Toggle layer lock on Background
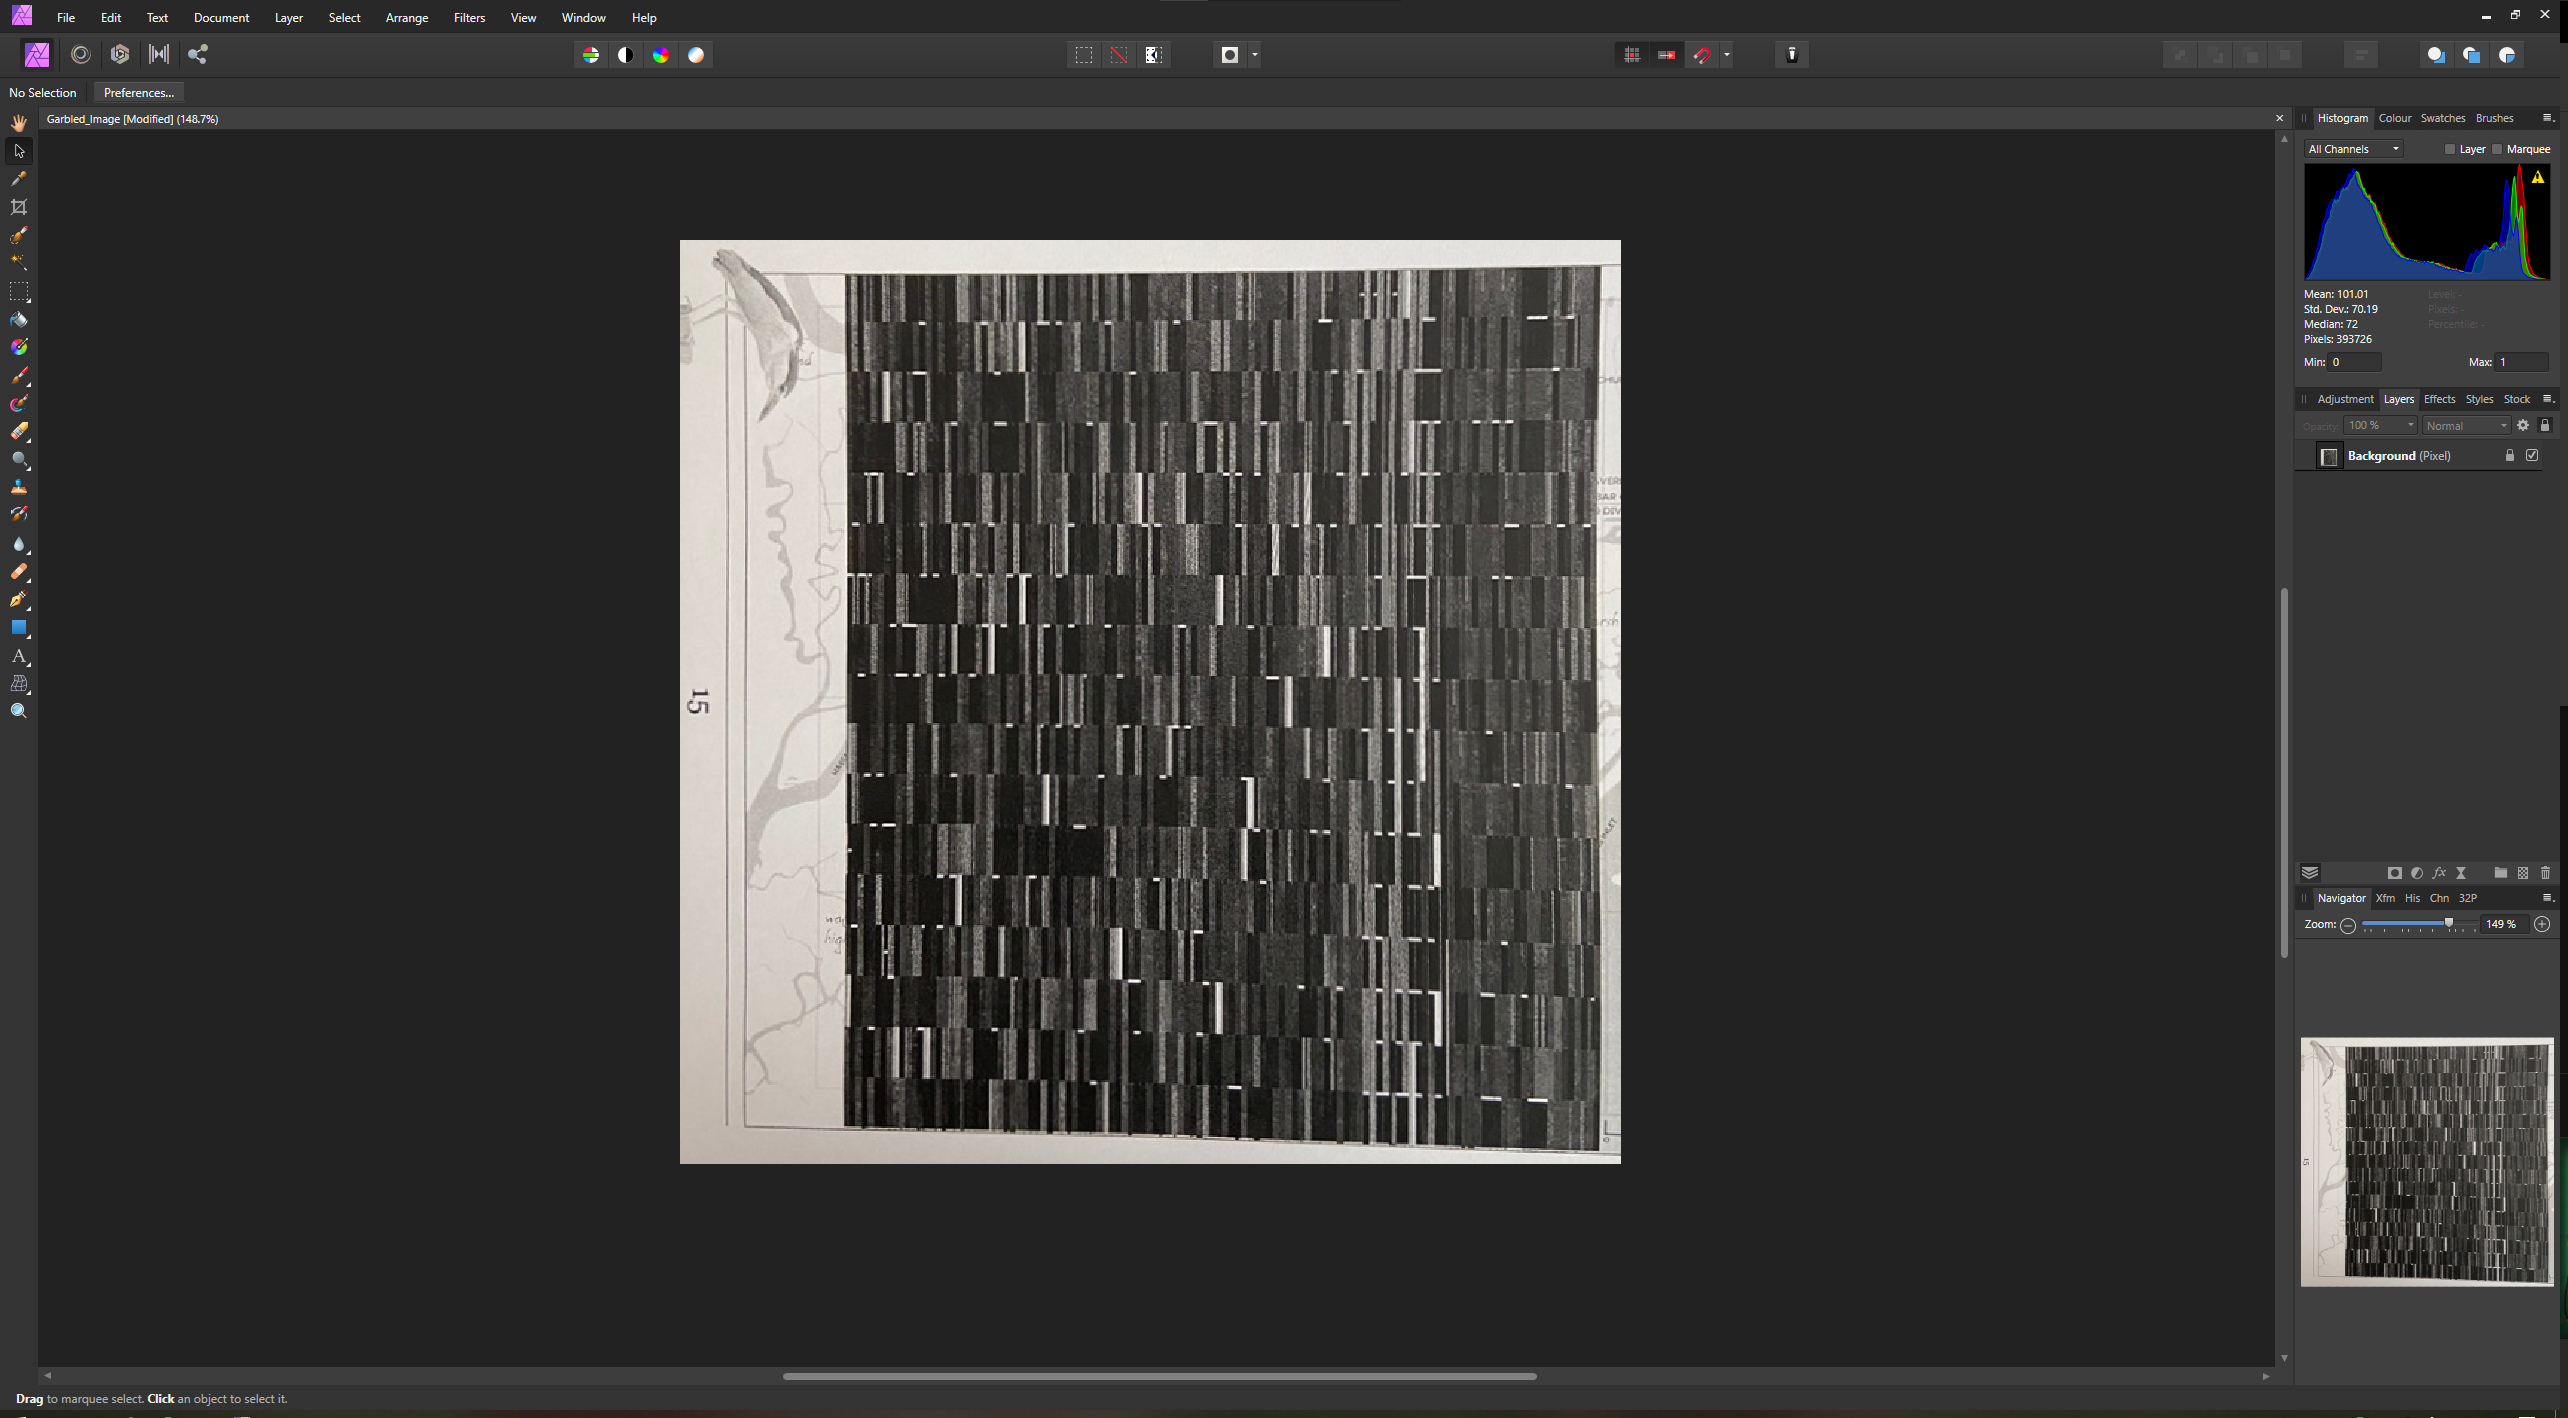Screen dimensions: 2568x1418 [2509, 456]
